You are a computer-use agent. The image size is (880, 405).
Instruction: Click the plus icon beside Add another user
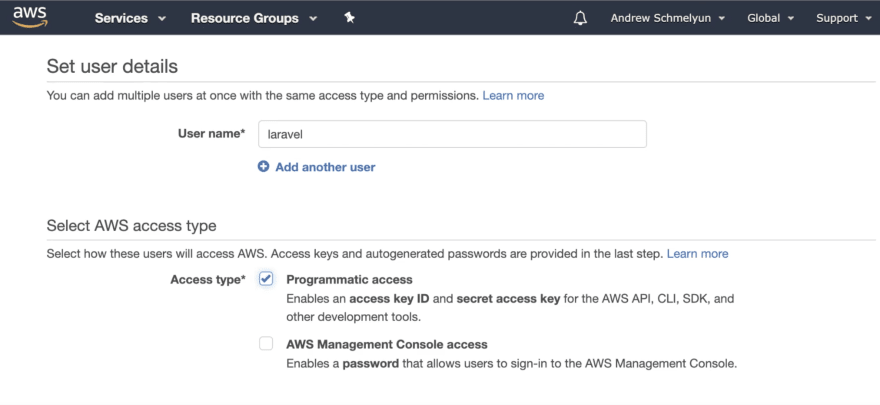[x=263, y=167]
